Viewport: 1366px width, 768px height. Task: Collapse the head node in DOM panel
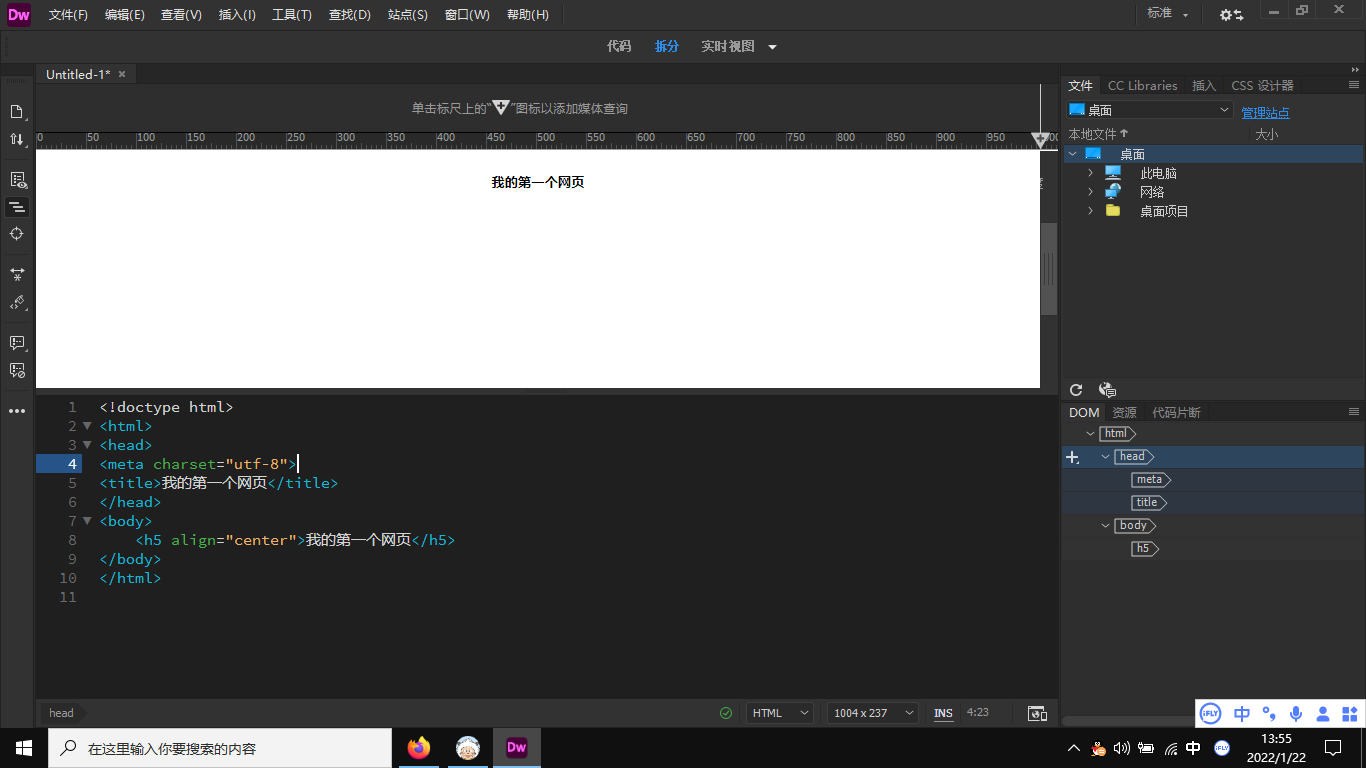[1105, 457]
